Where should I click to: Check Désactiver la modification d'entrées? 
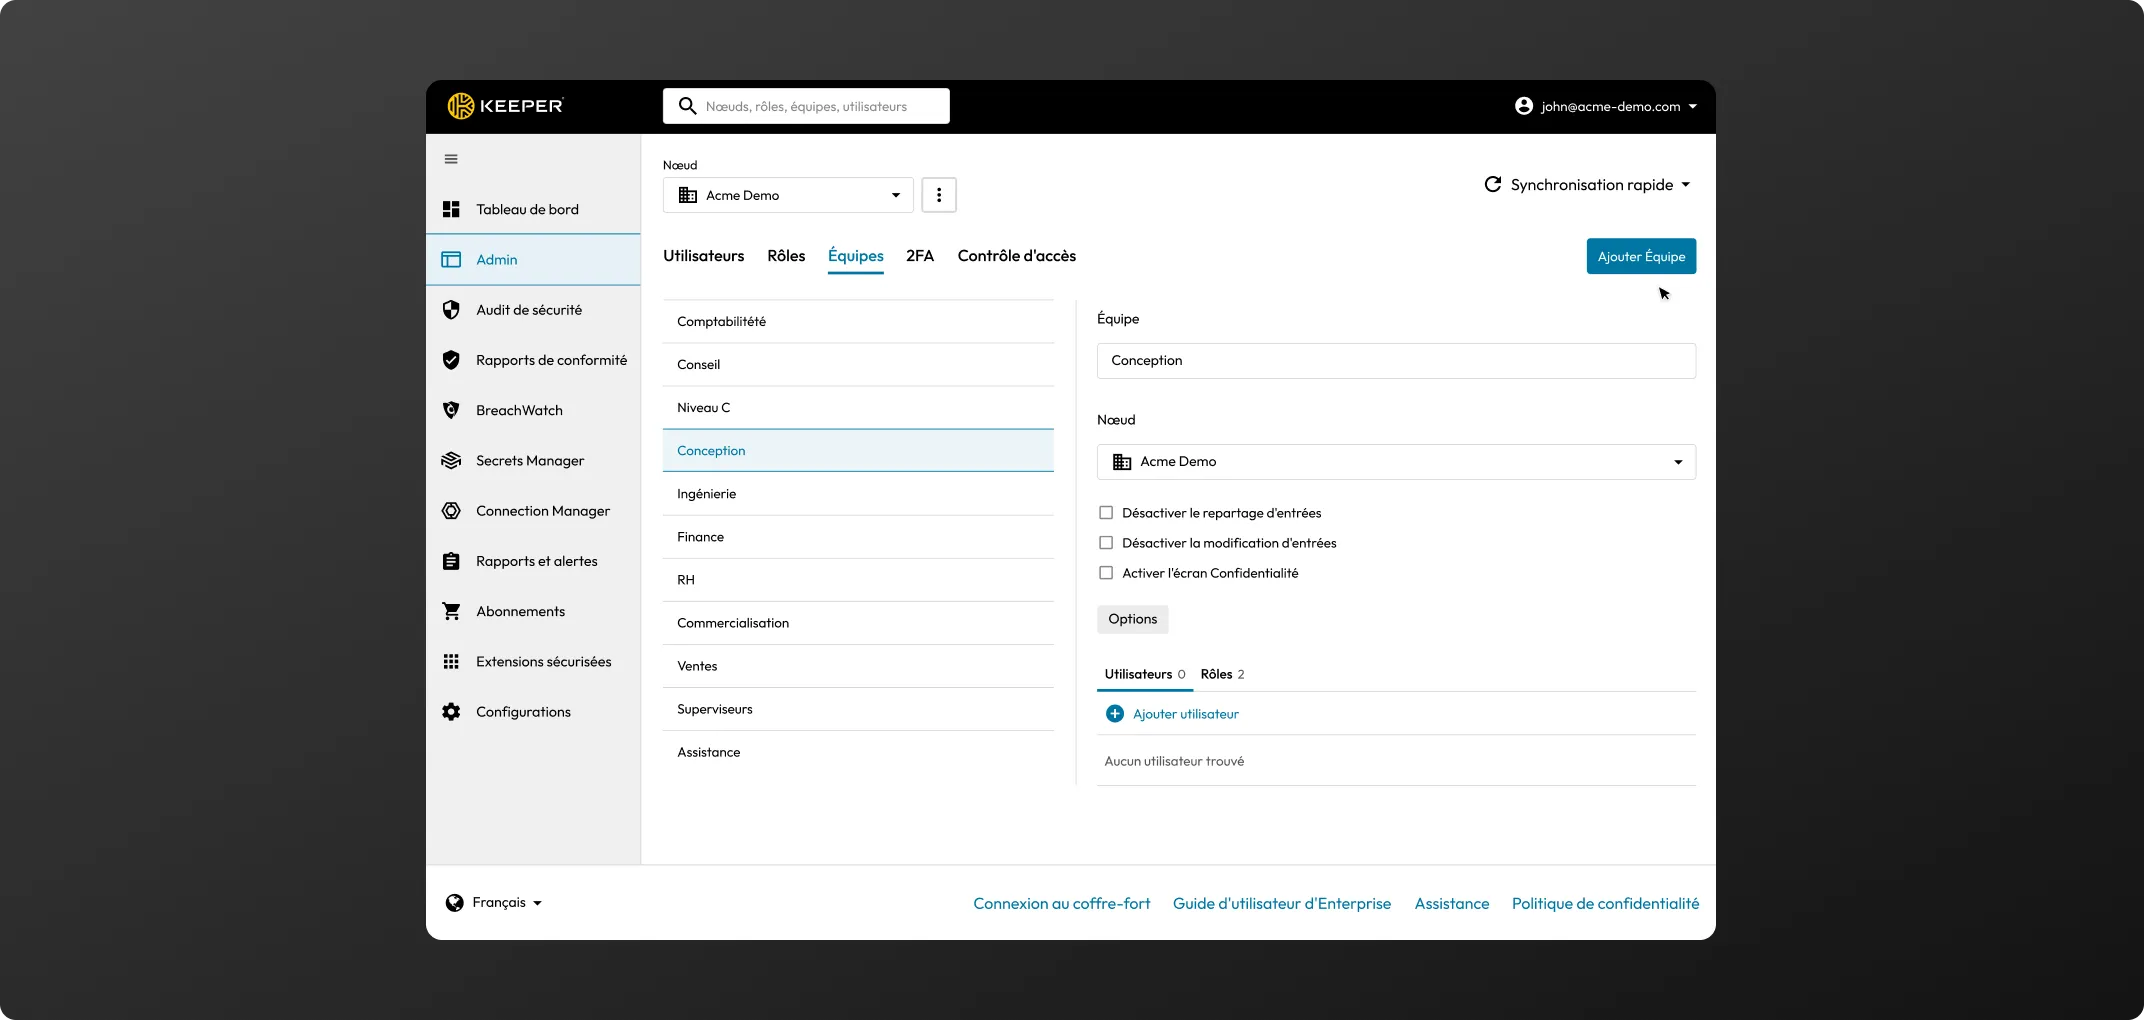[x=1106, y=543]
